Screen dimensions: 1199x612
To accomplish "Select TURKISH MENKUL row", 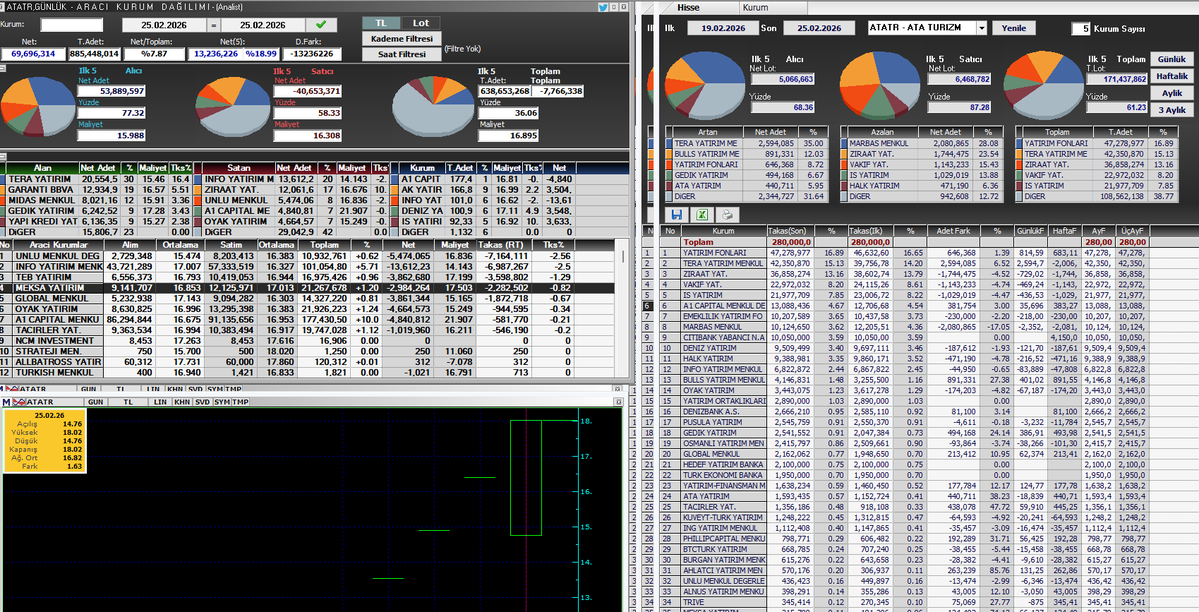I will (309, 373).
